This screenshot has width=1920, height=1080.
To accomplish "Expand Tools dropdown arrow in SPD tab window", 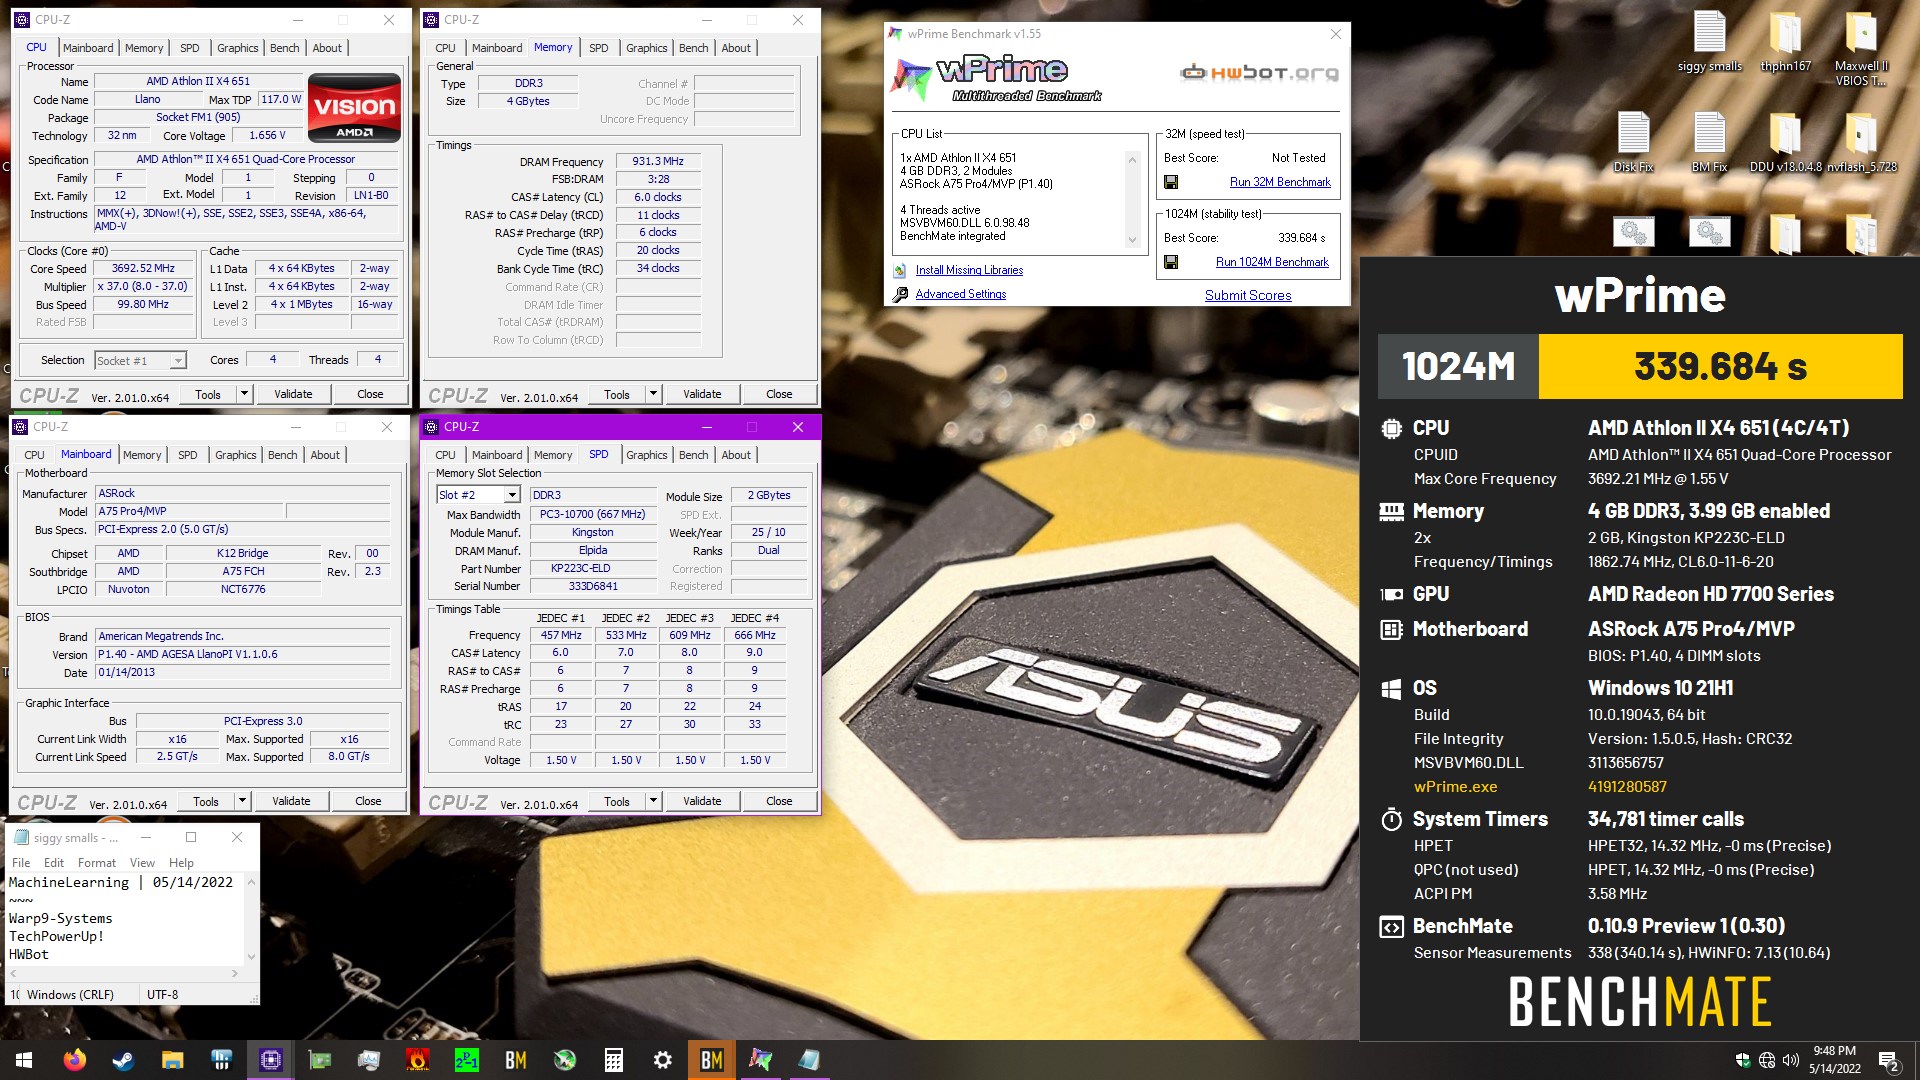I will [x=653, y=801].
